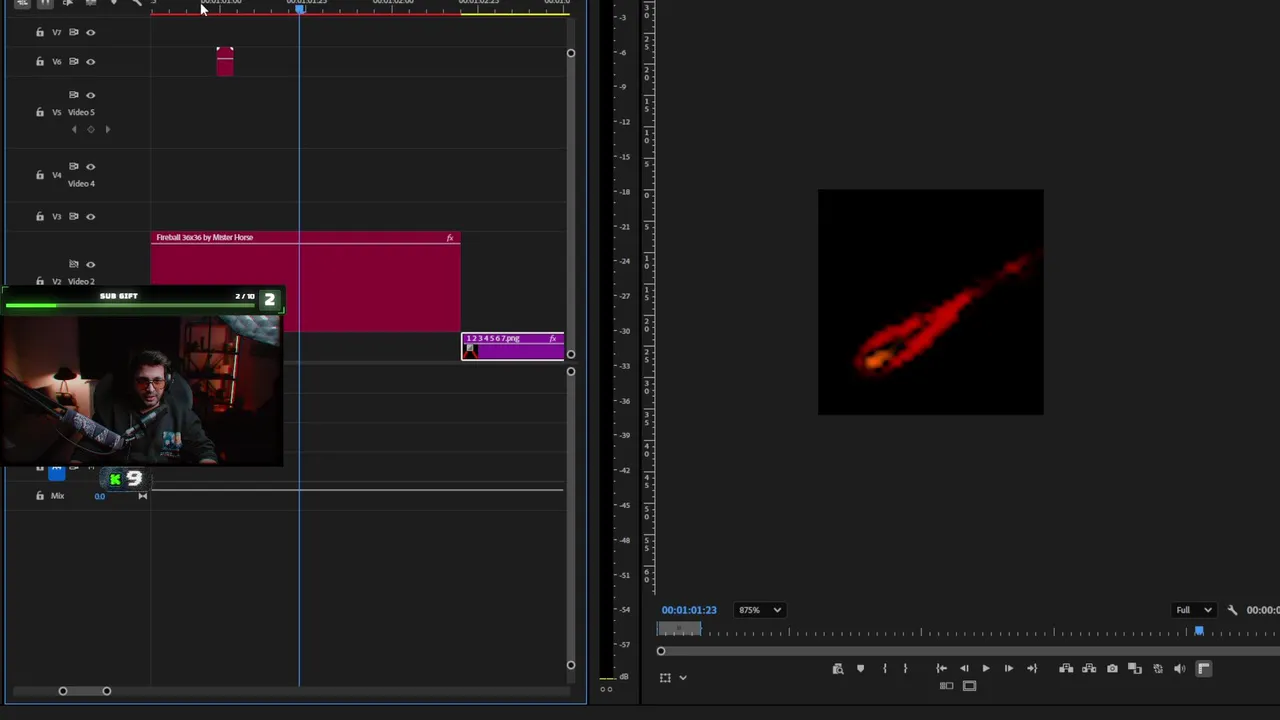Viewport: 1280px width, 720px height.
Task: Toggle sync lock on Video 5
Action: 73,95
